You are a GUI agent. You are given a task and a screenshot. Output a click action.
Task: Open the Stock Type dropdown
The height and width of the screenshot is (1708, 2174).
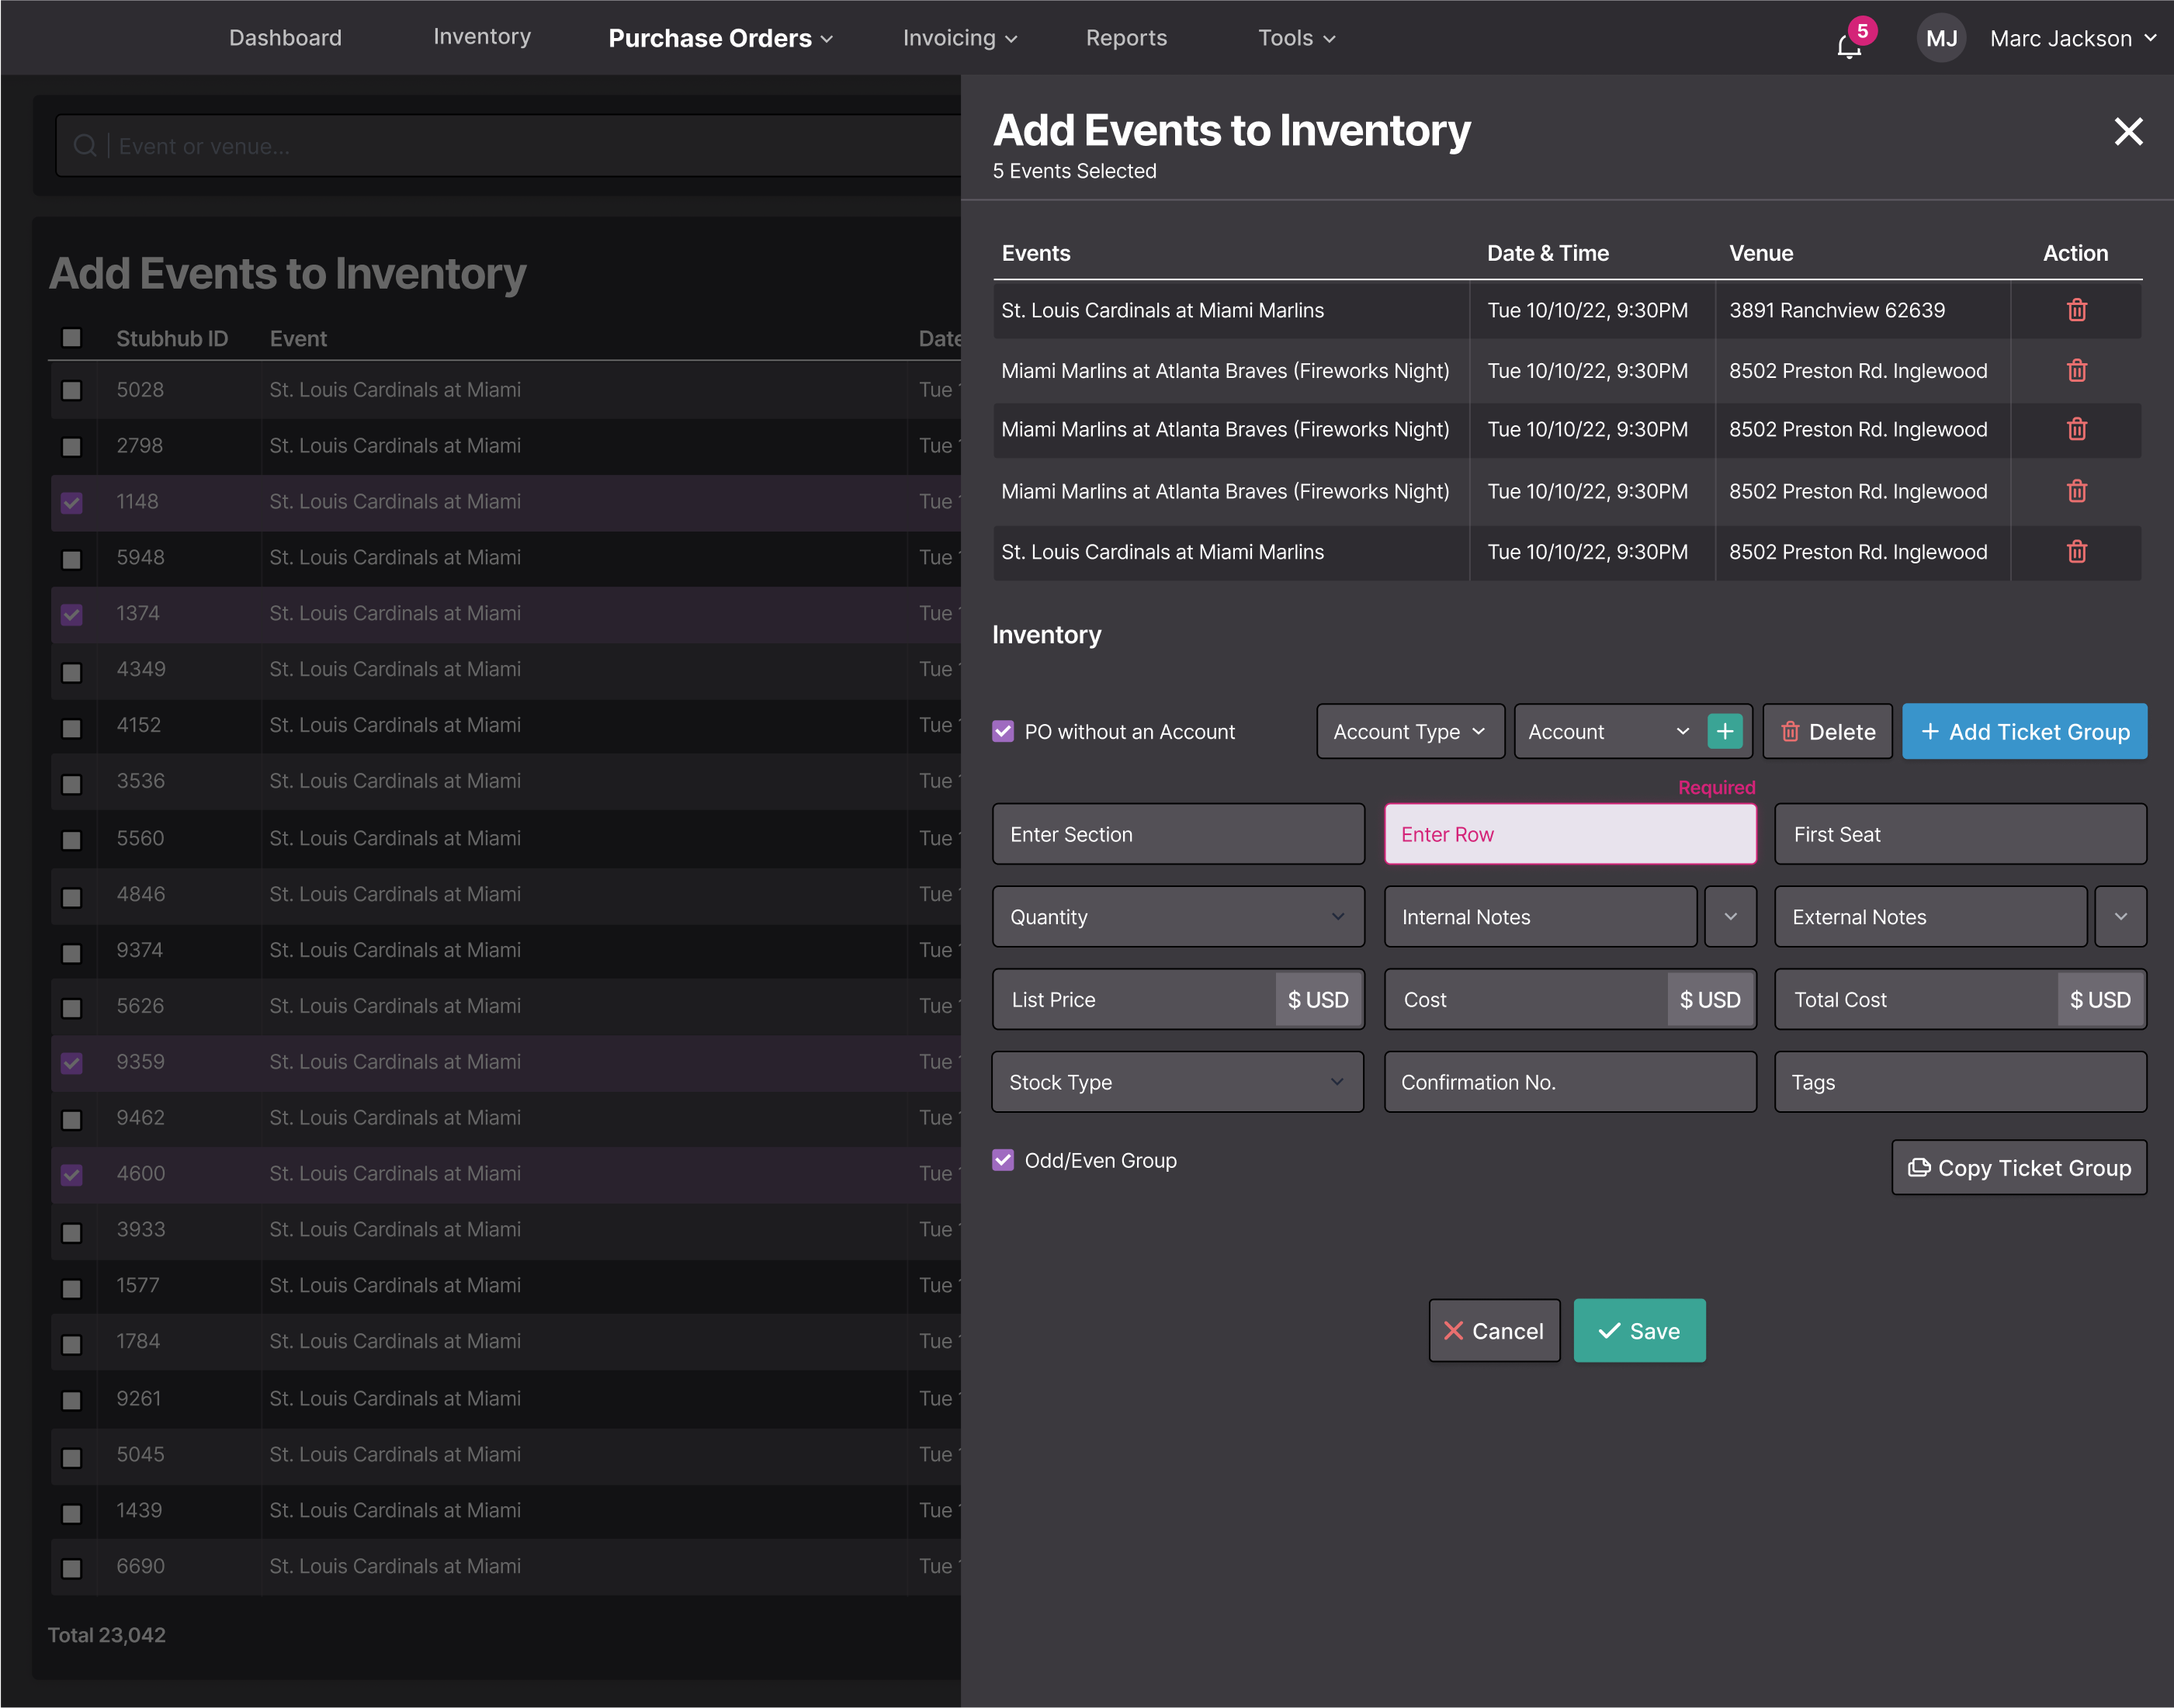1177,1082
